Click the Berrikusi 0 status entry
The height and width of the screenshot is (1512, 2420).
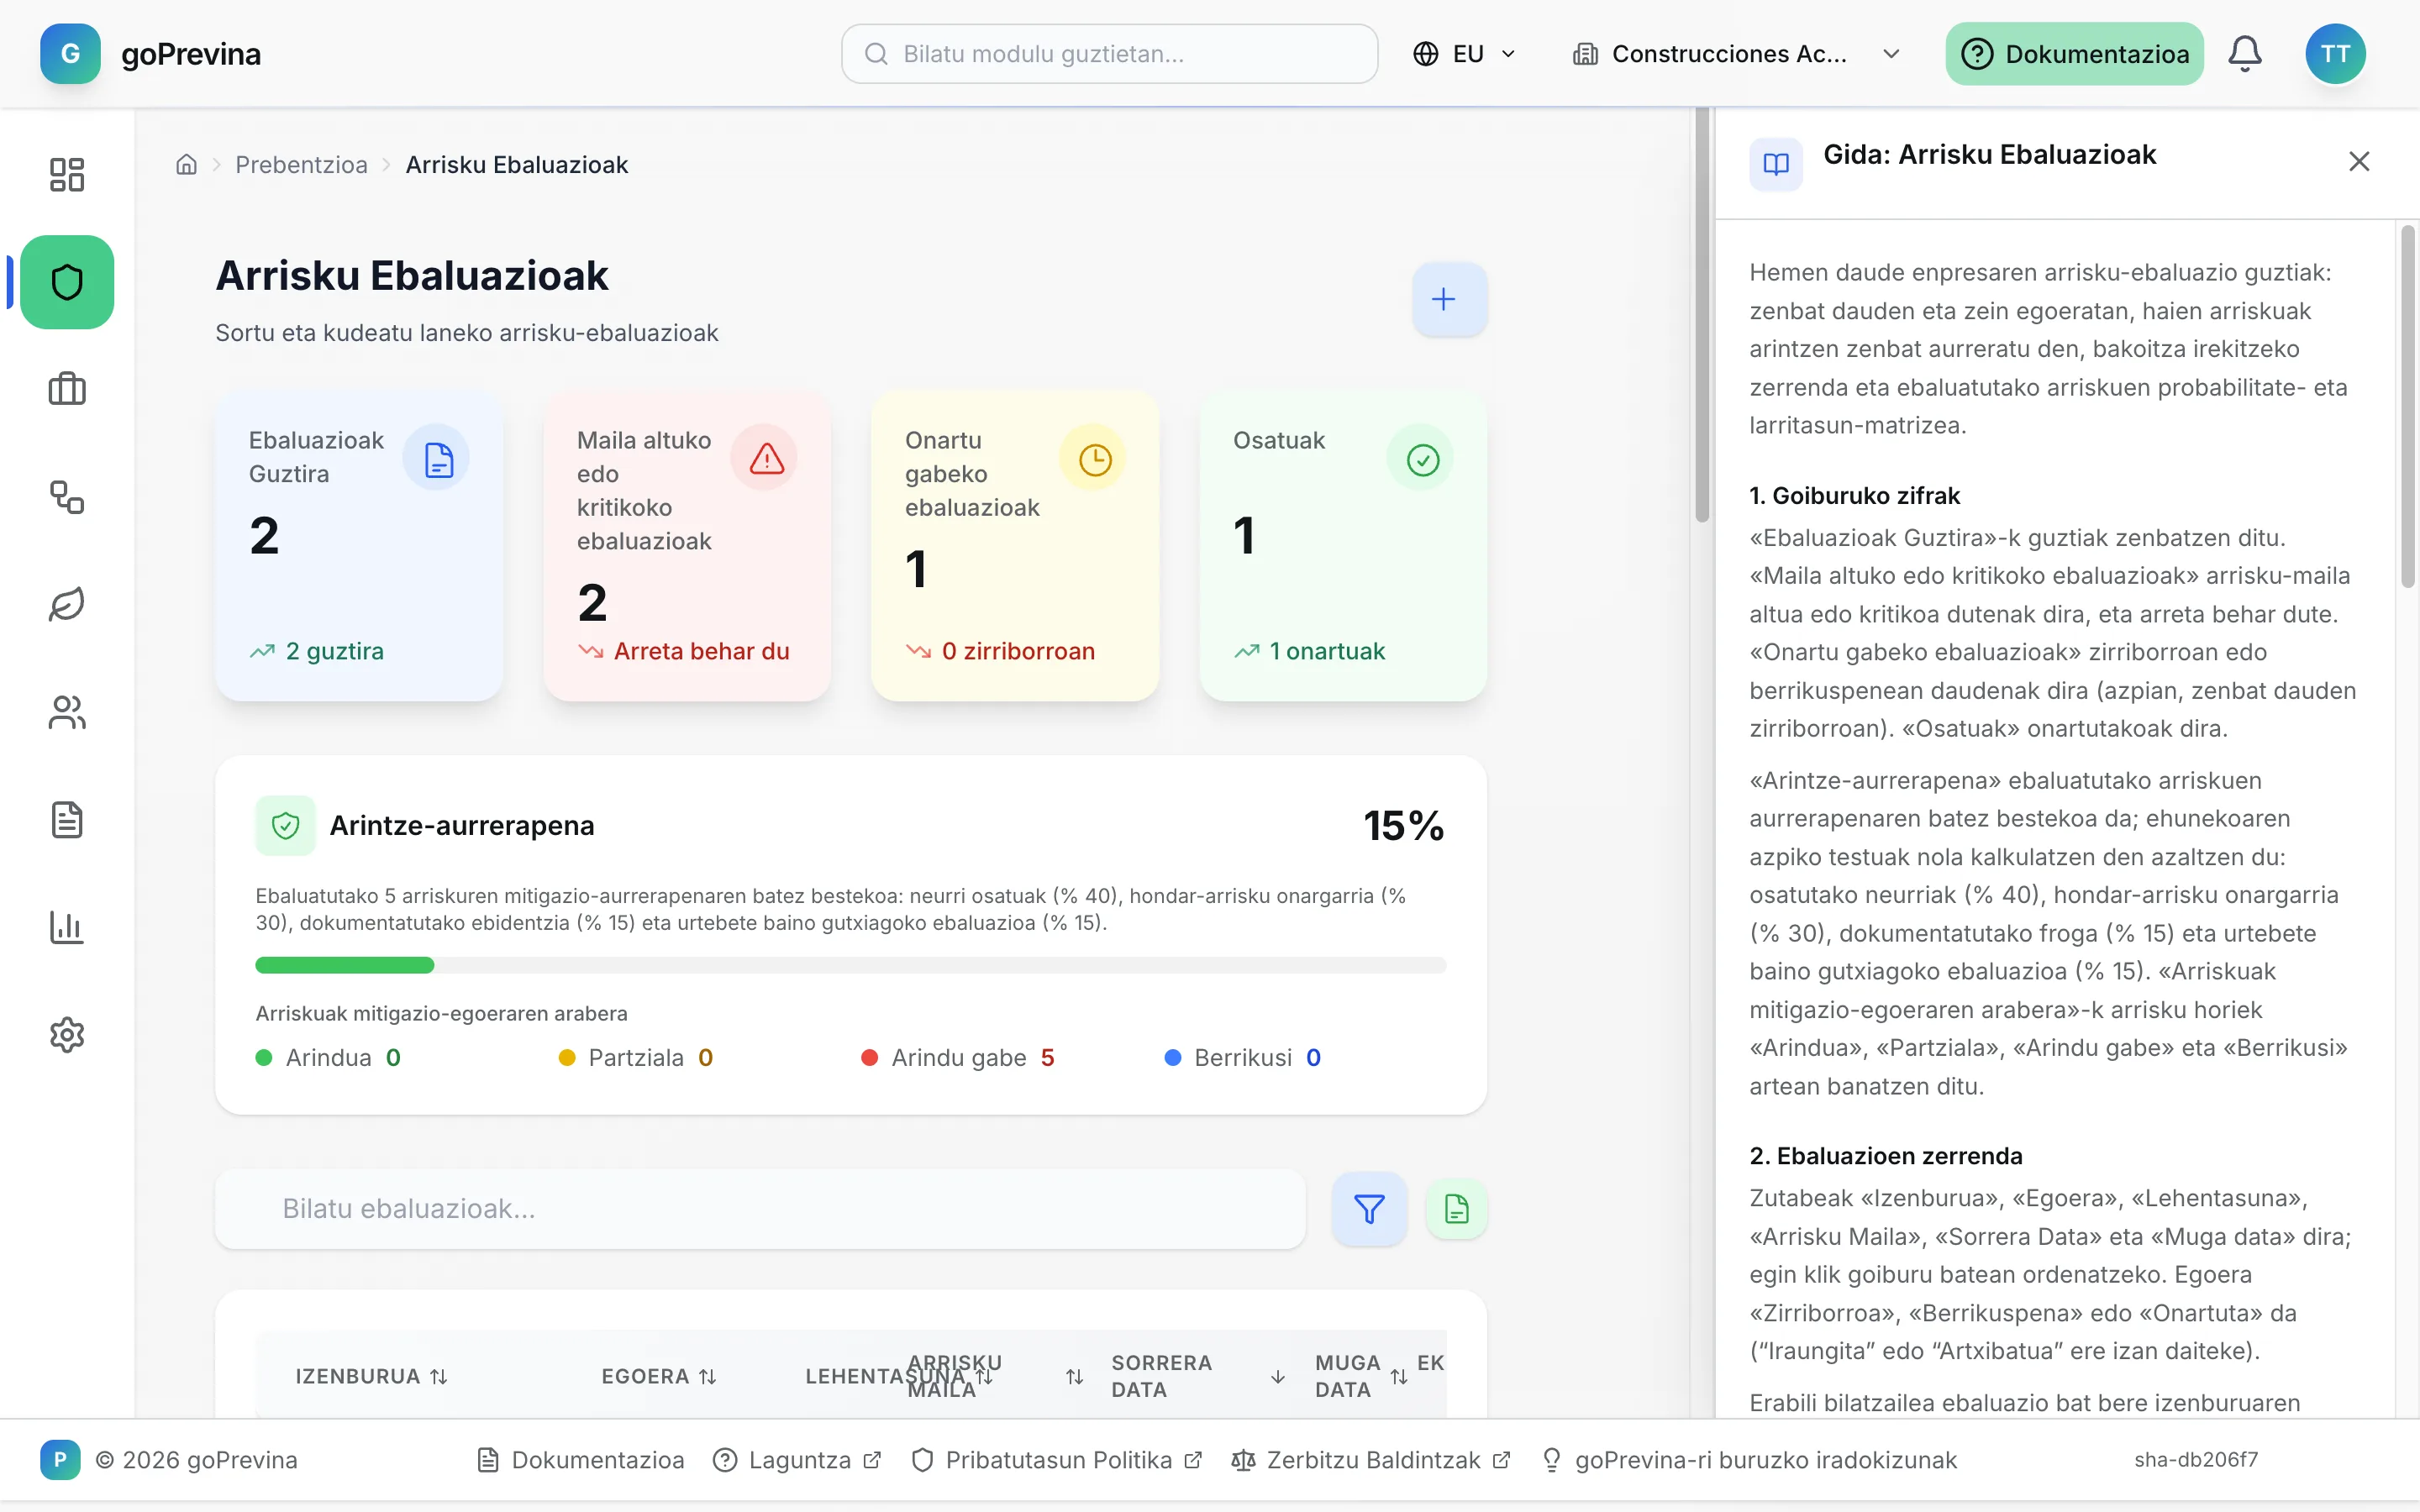point(1243,1057)
